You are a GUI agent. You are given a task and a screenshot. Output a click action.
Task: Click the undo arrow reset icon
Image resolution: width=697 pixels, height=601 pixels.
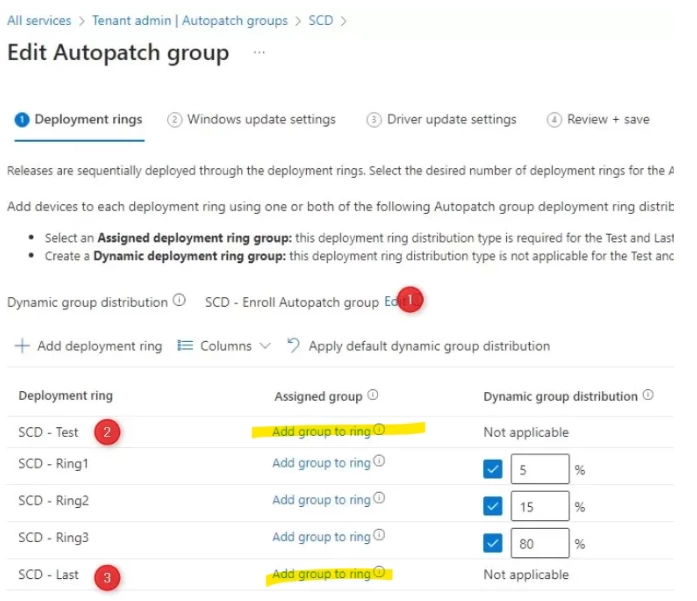[x=293, y=345]
